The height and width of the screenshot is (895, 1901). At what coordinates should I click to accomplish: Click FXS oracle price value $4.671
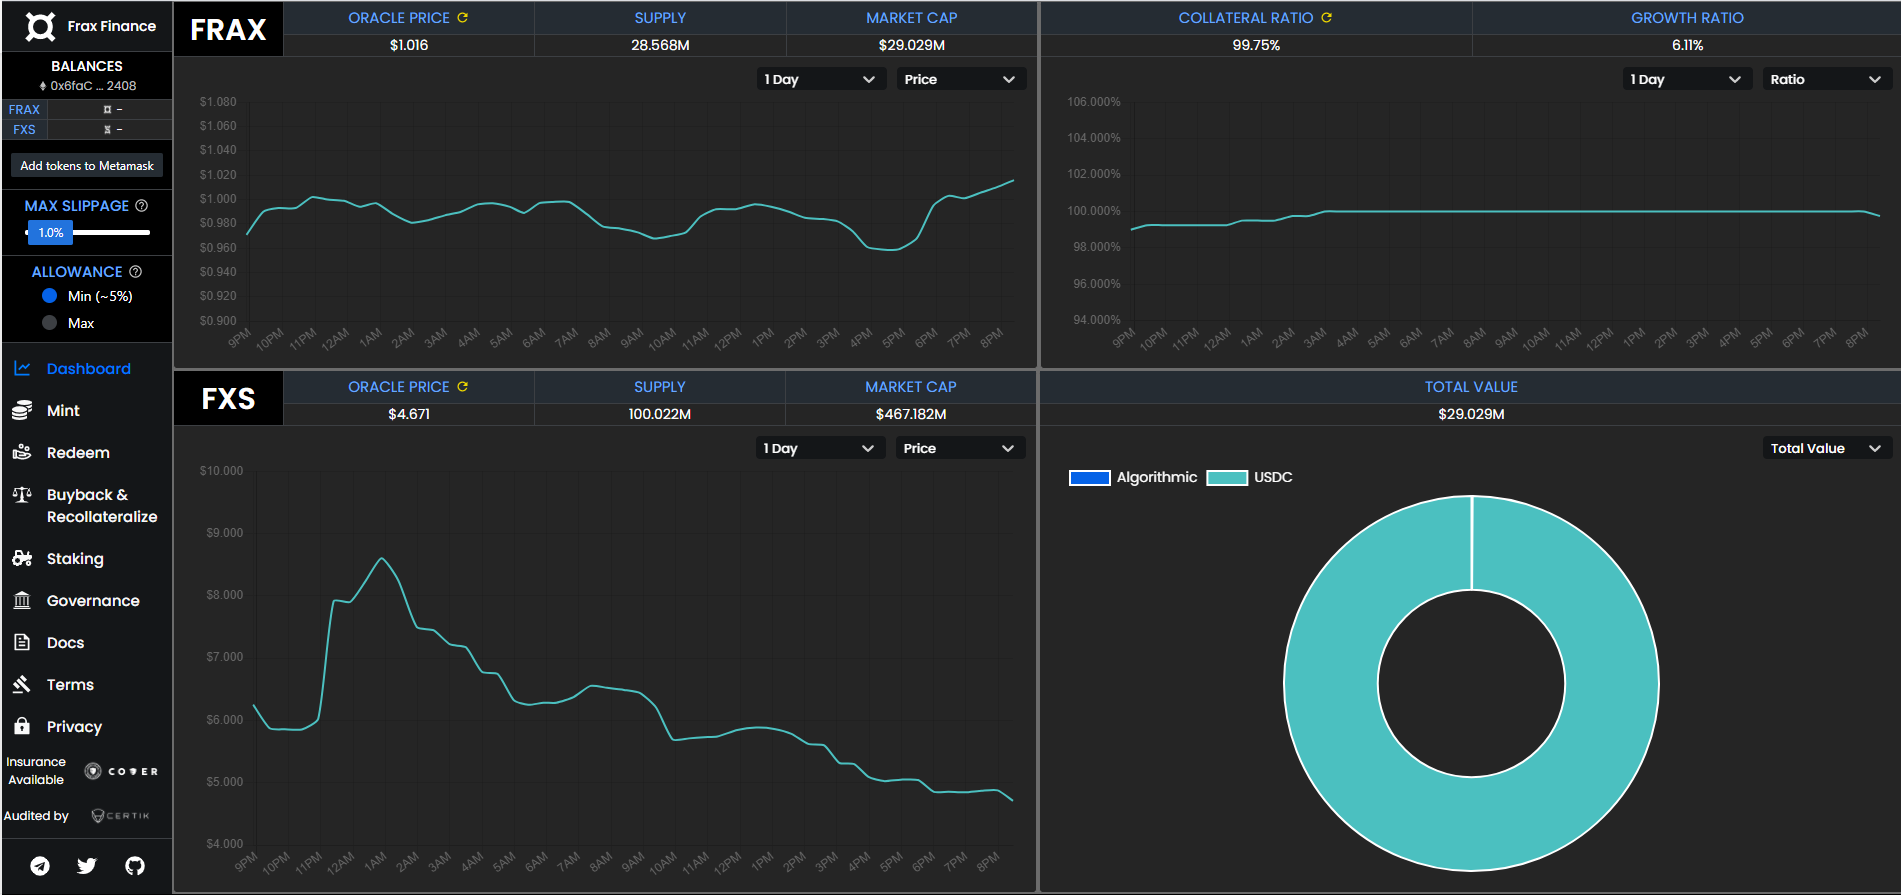[409, 414]
